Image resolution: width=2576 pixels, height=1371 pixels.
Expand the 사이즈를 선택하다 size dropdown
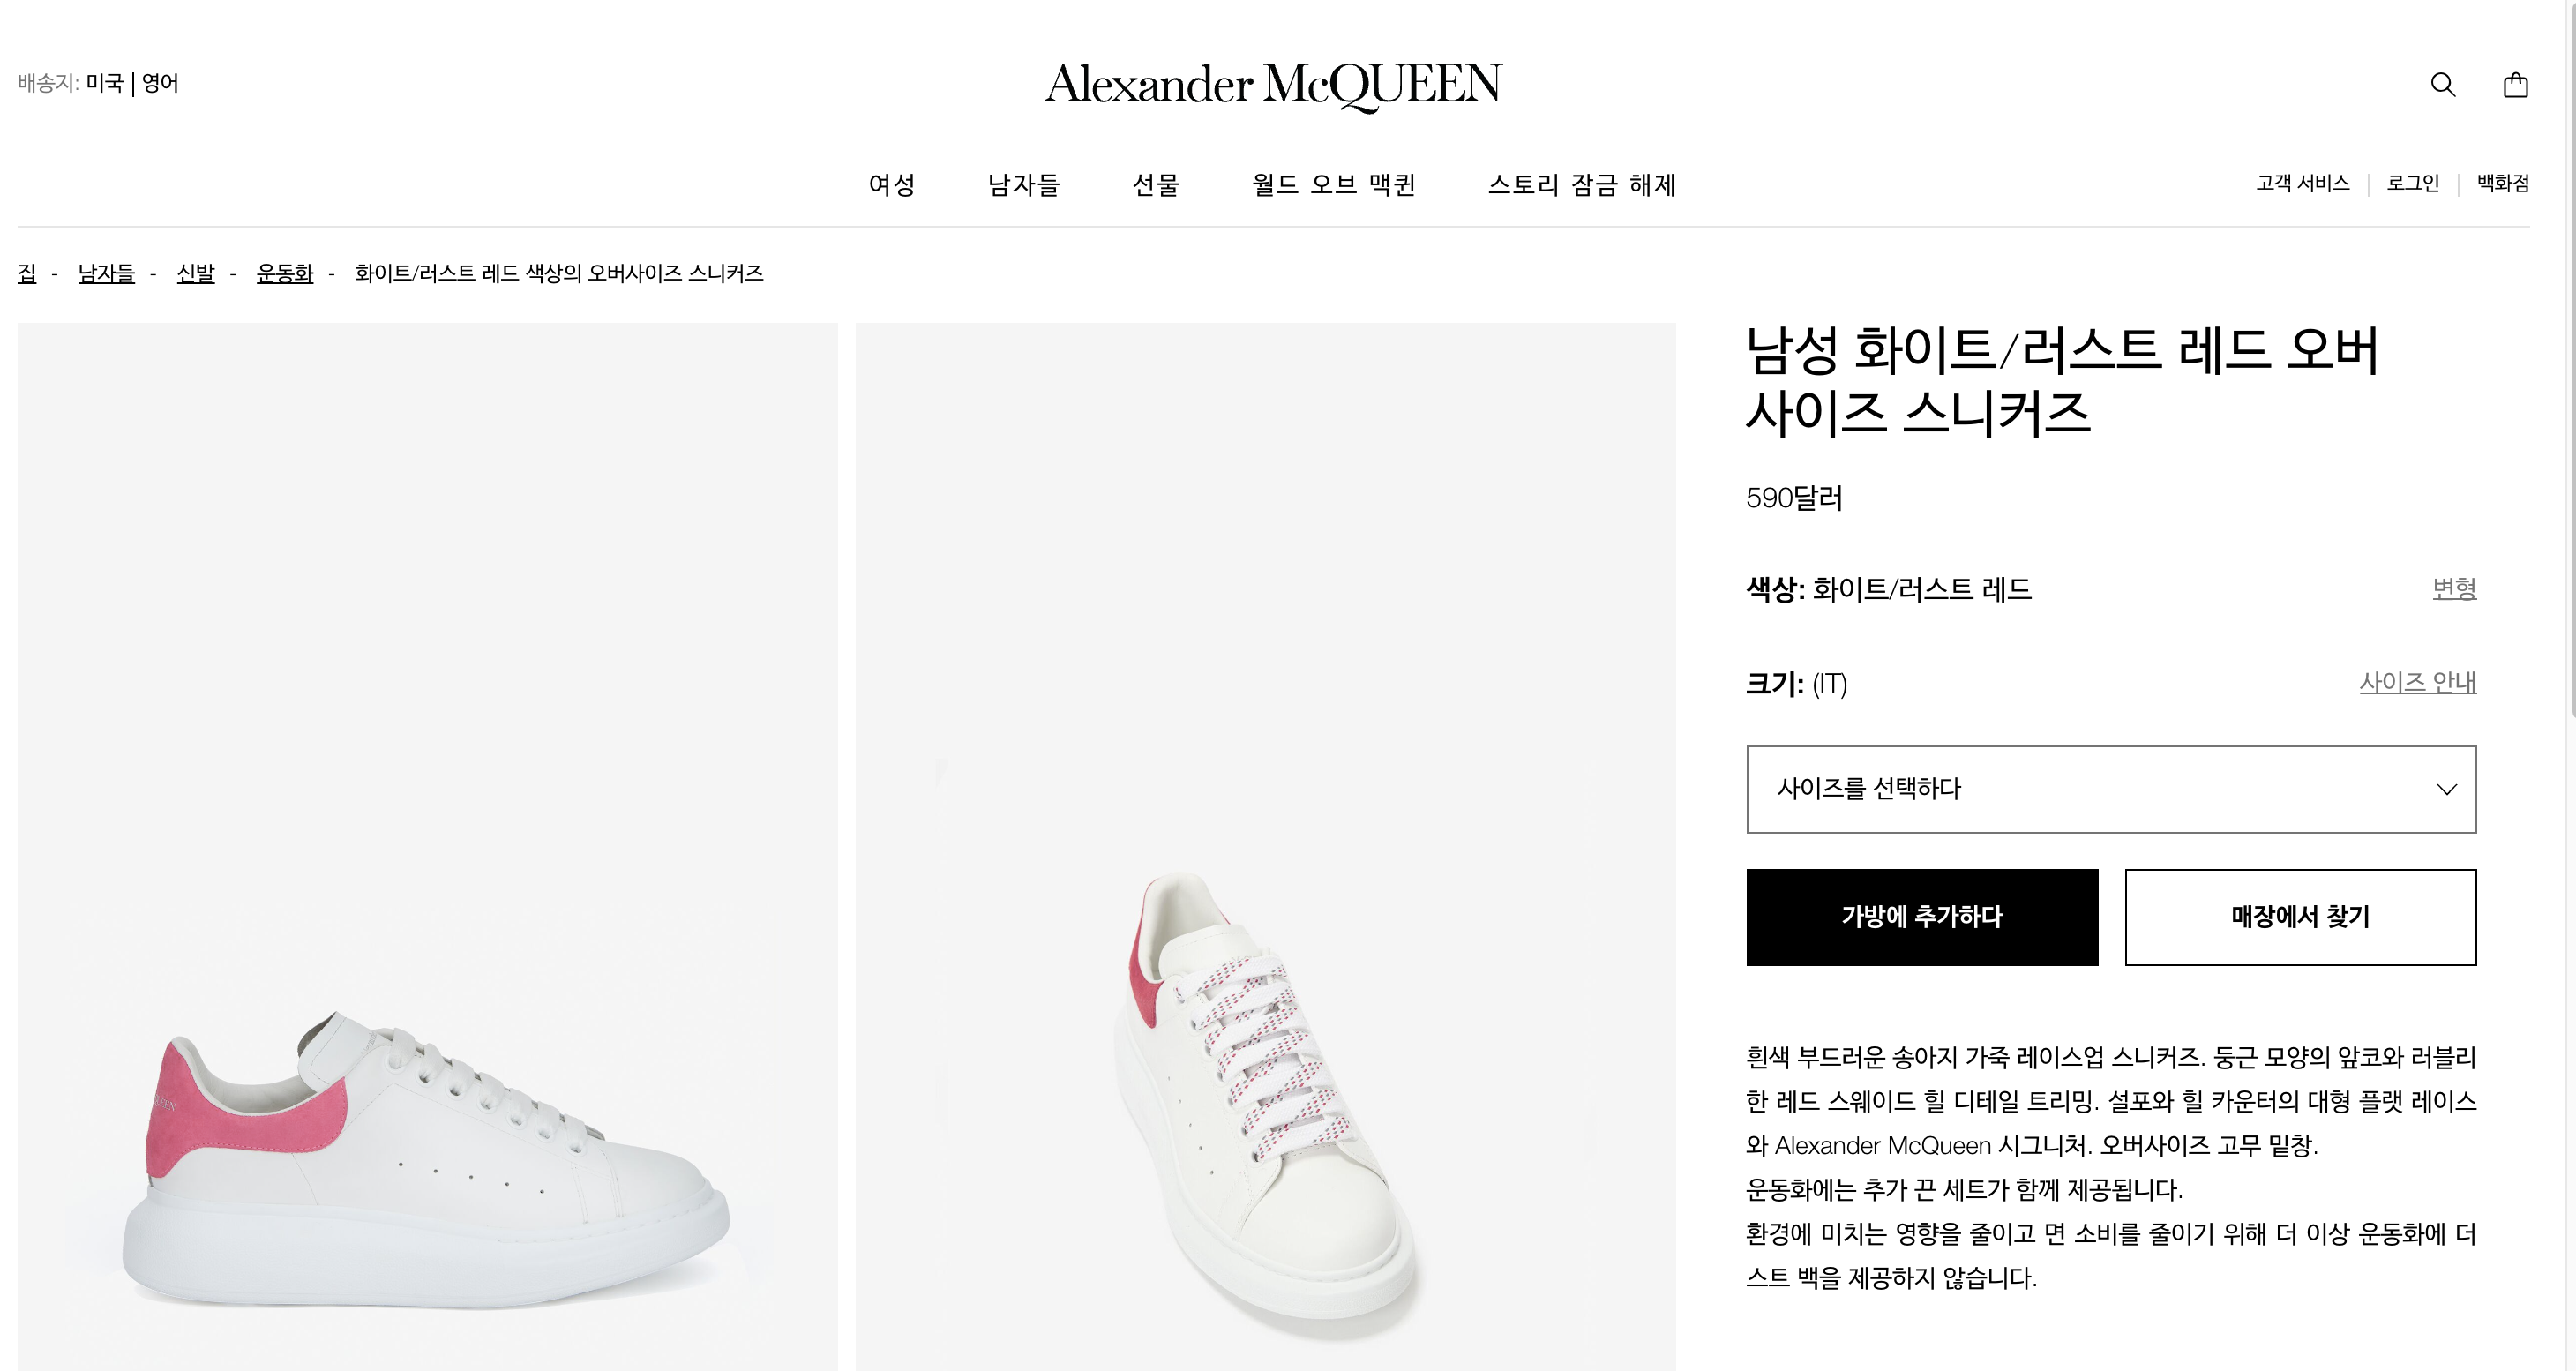coord(2110,789)
